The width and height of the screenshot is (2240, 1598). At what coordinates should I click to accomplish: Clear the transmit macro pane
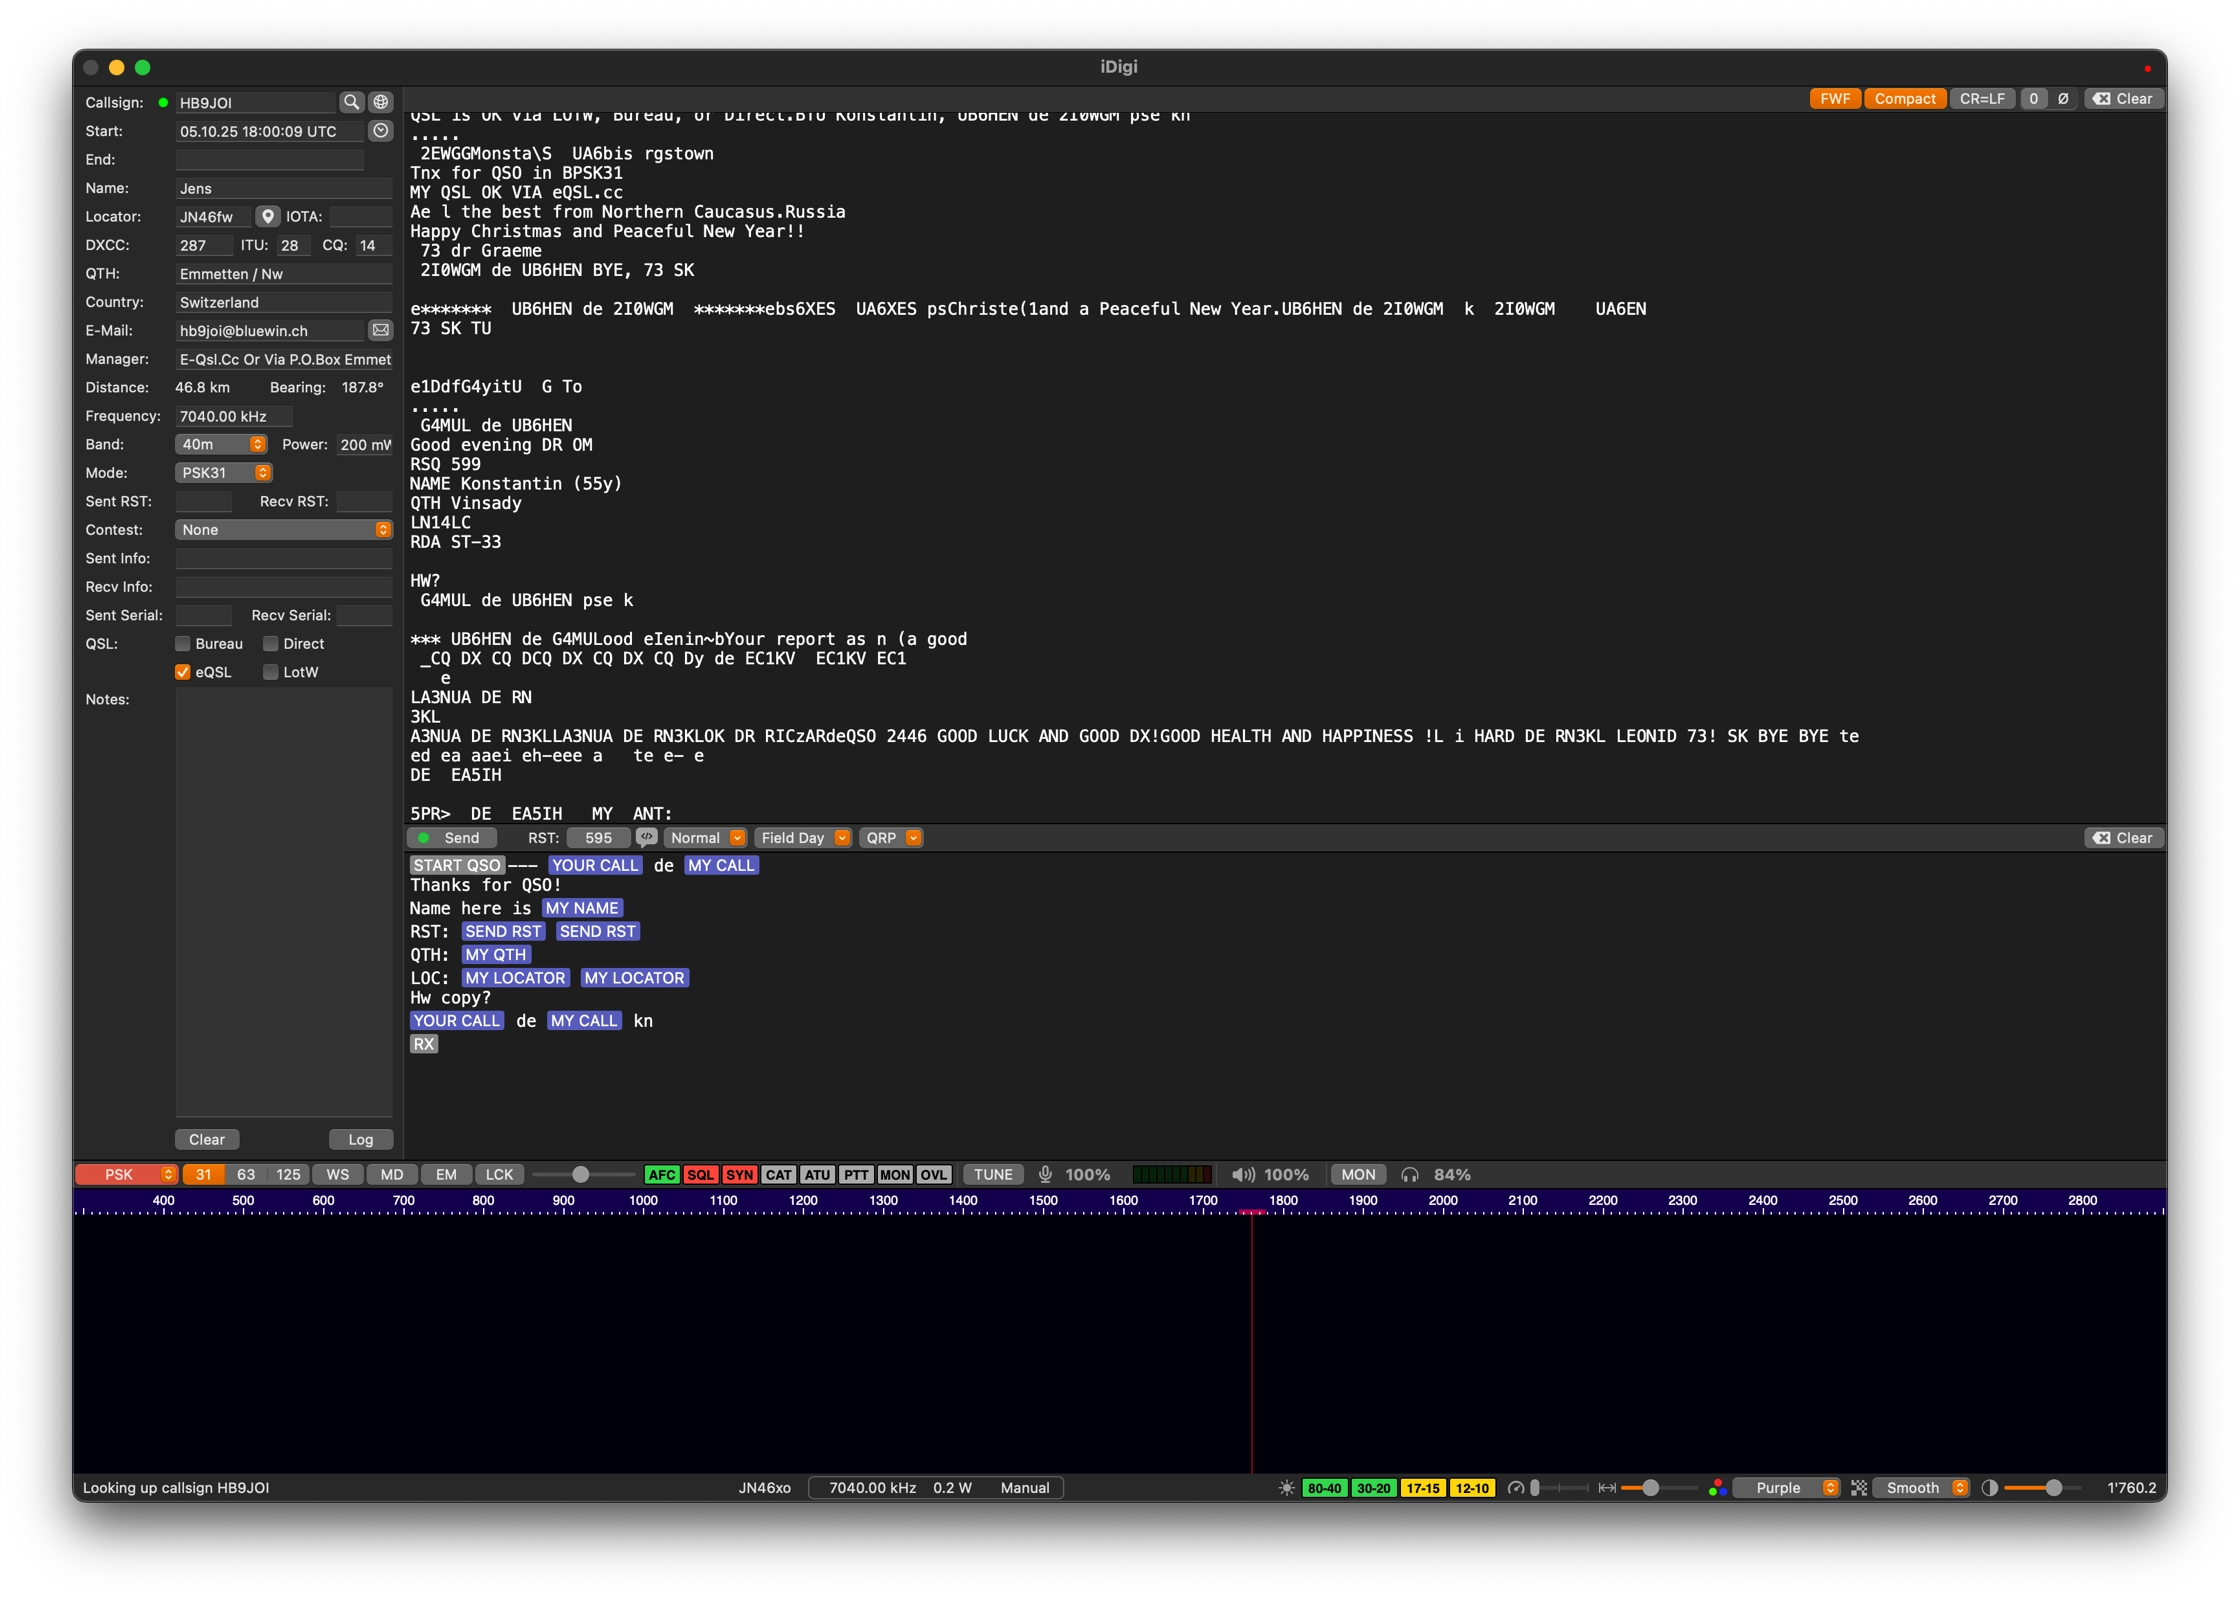pos(2124,838)
